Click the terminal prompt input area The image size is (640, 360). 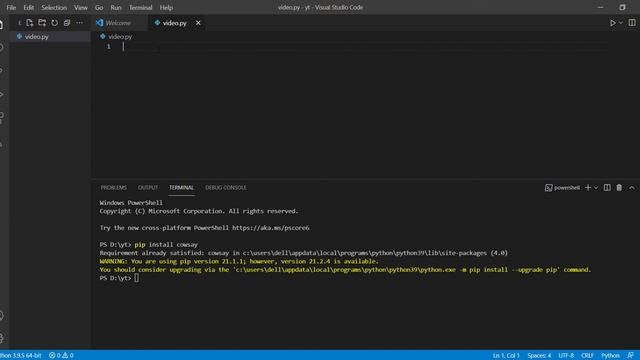[x=136, y=278]
